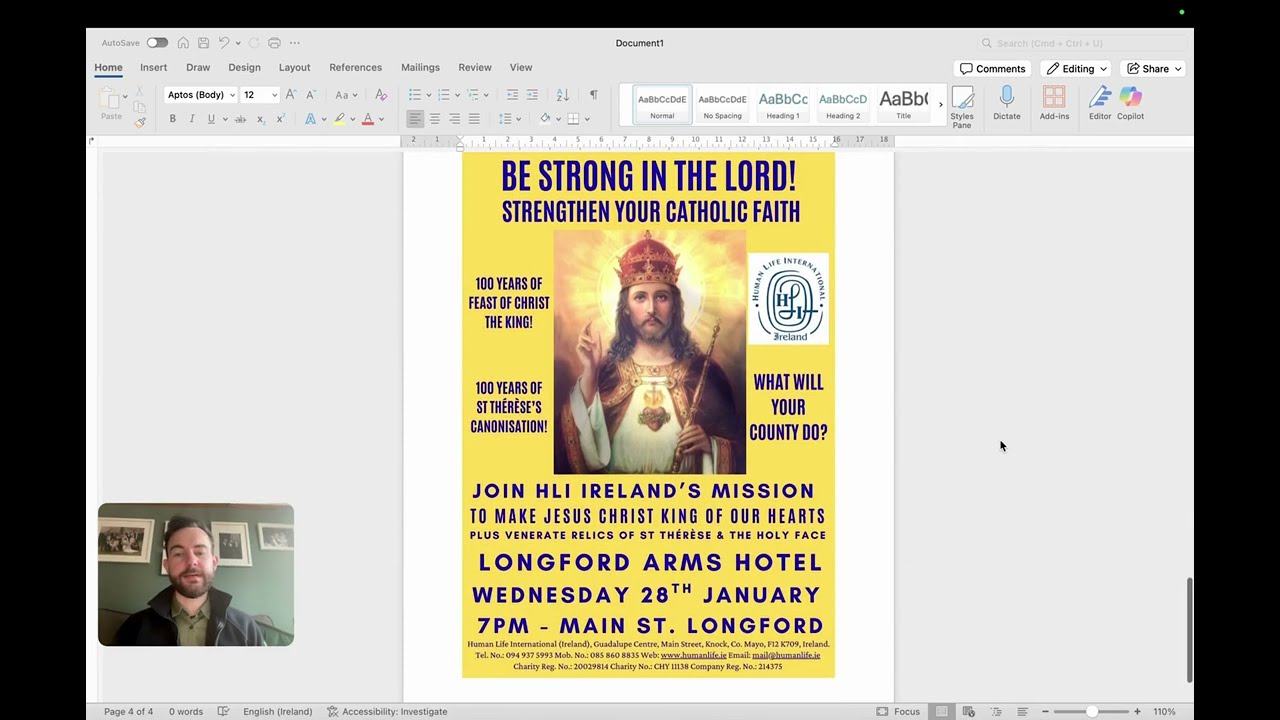The width and height of the screenshot is (1280, 720).
Task: Expand the numbered list options arrow
Action: pos(458,95)
